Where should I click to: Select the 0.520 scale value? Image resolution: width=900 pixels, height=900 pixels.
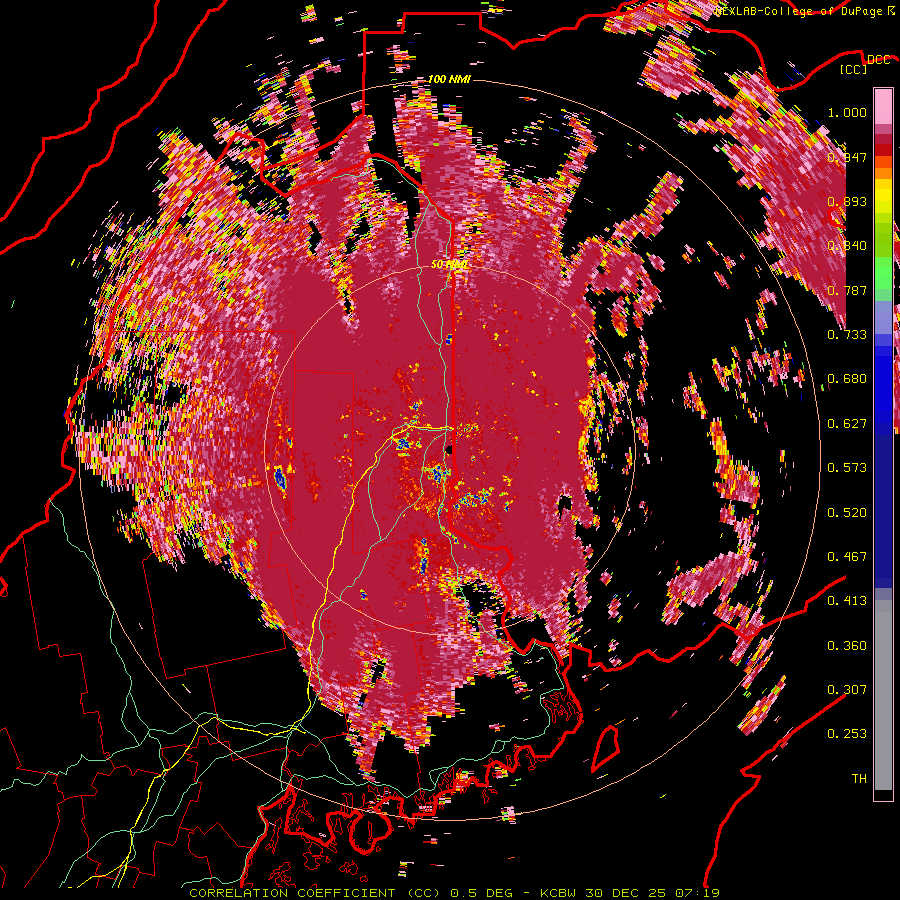point(847,513)
